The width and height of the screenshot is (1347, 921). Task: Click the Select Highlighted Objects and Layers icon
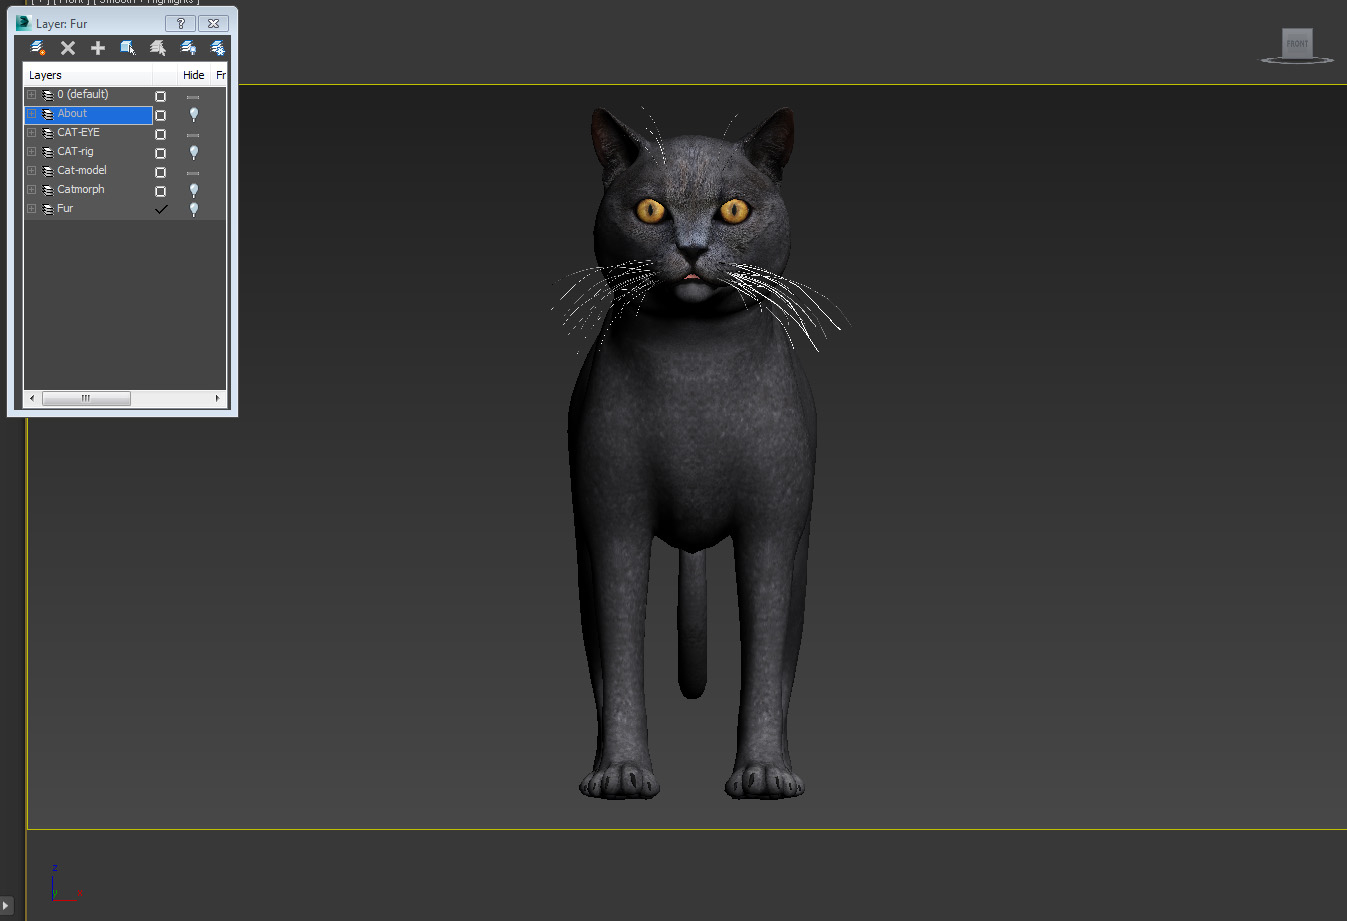pos(127,47)
